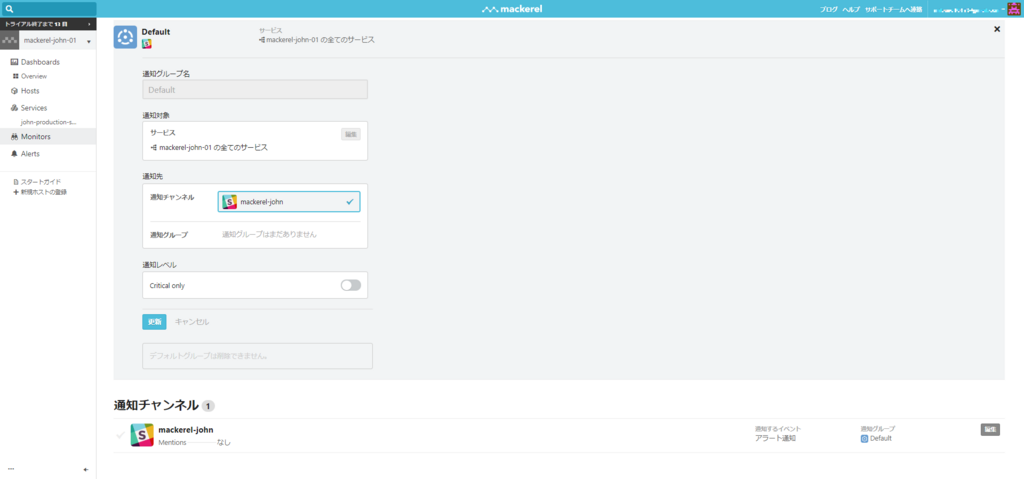Click the organization logo mackerel-john-01
Viewport: 1024px width, 479px height.
[x=10, y=41]
